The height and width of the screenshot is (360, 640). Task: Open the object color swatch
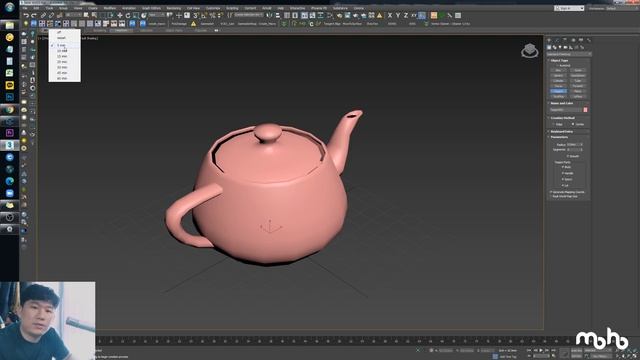click(585, 109)
